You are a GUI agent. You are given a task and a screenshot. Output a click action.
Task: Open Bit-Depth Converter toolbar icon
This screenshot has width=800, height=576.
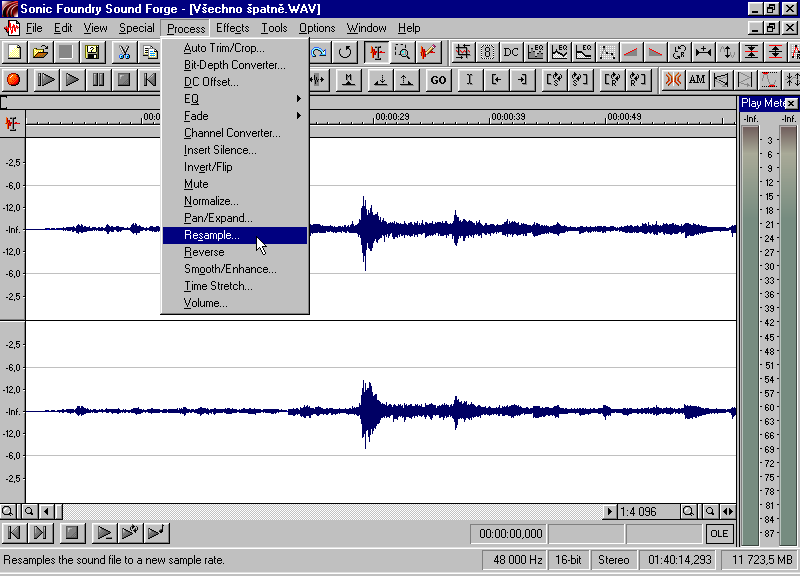click(487, 52)
